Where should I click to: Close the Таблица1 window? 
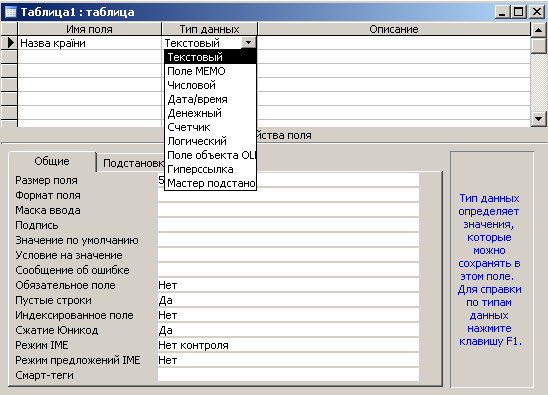[536, 12]
